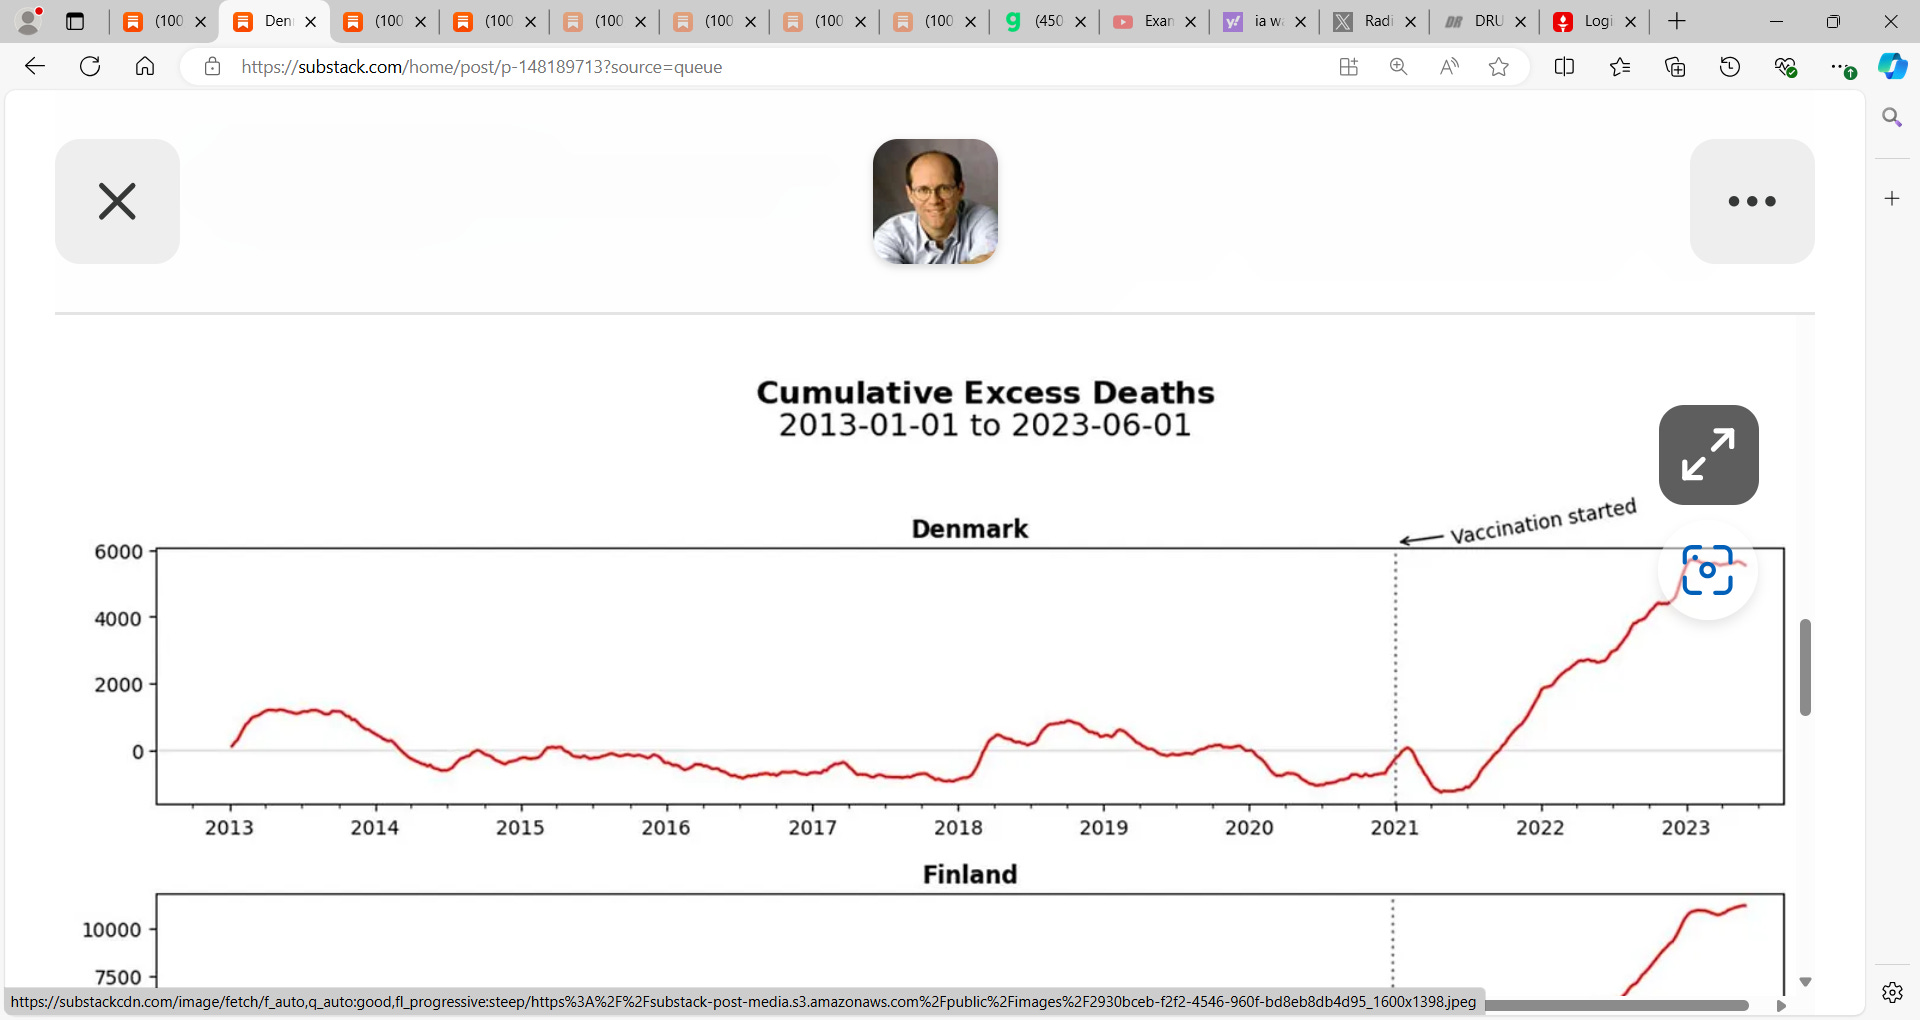The image size is (1920, 1020).
Task: Click the page vertical scrollbar thumb
Action: tap(1805, 667)
